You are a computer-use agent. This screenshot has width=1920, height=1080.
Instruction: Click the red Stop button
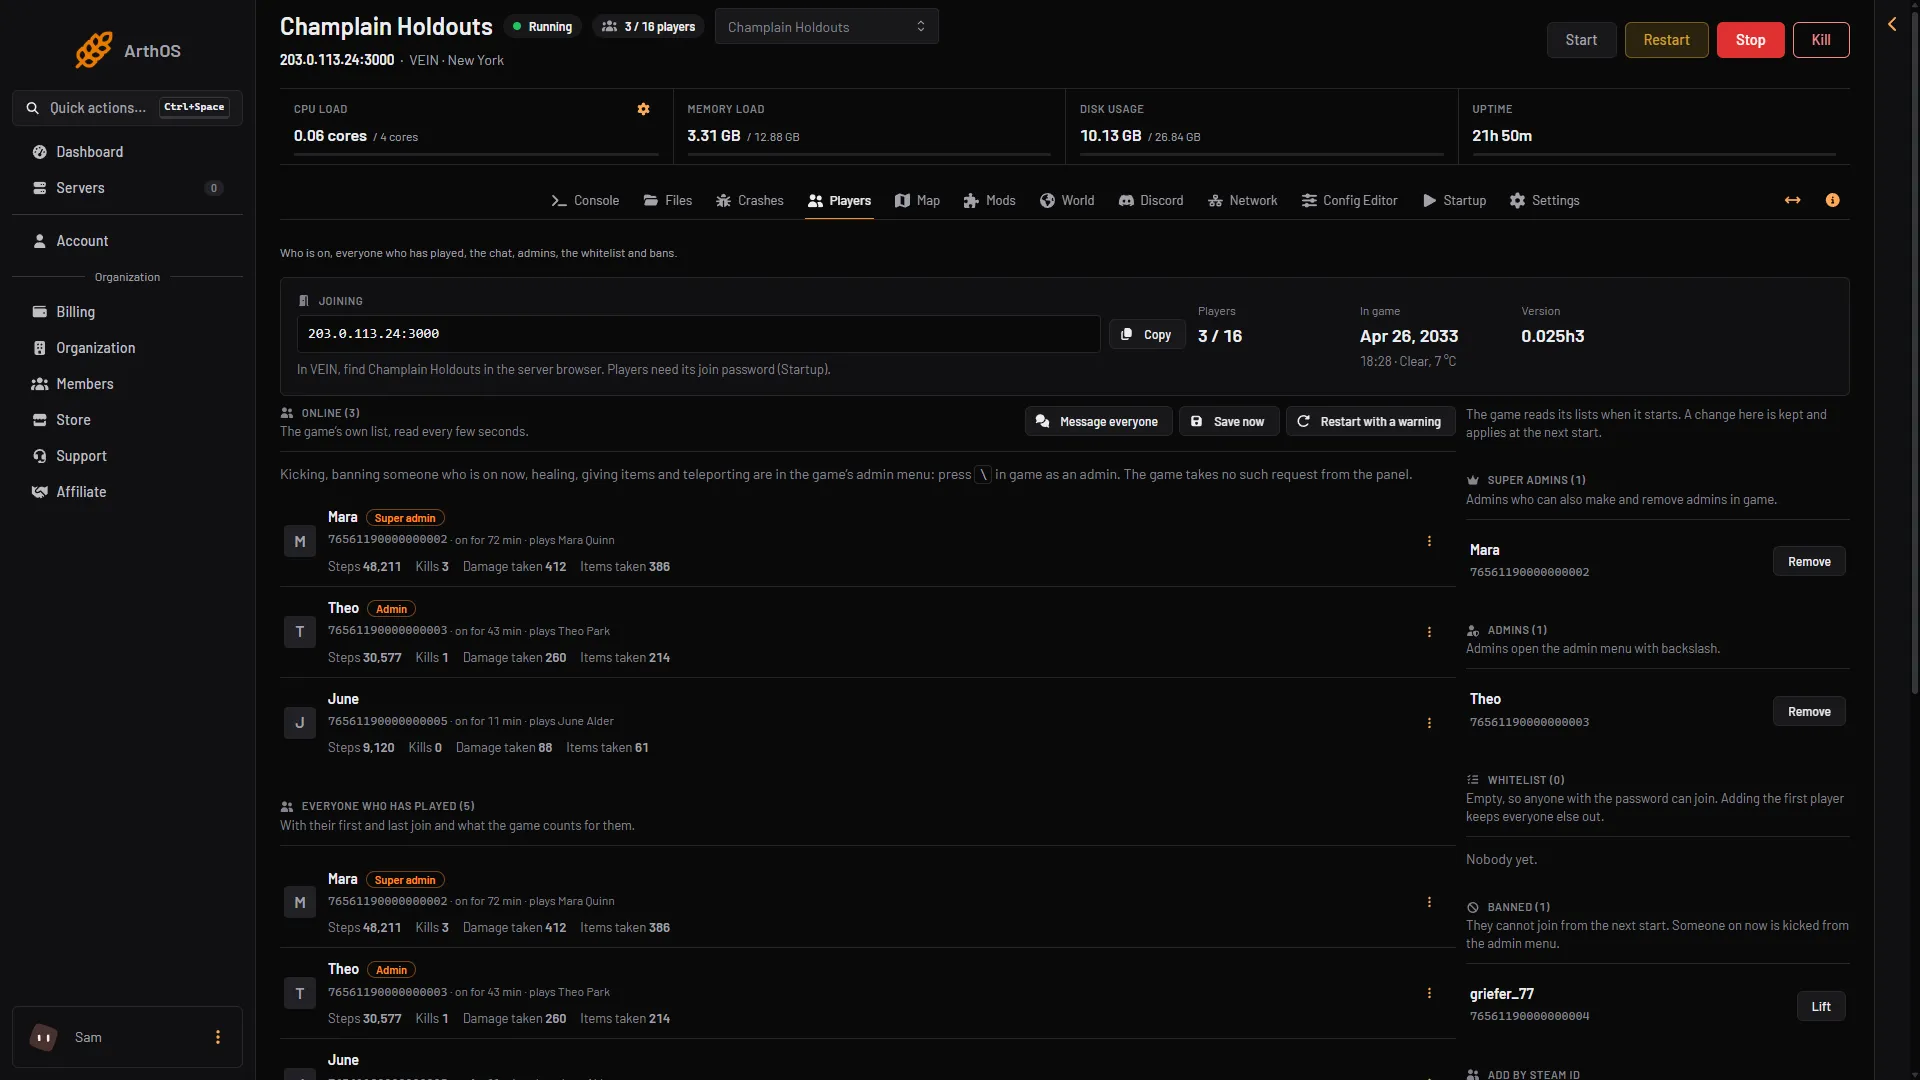[x=1750, y=40]
